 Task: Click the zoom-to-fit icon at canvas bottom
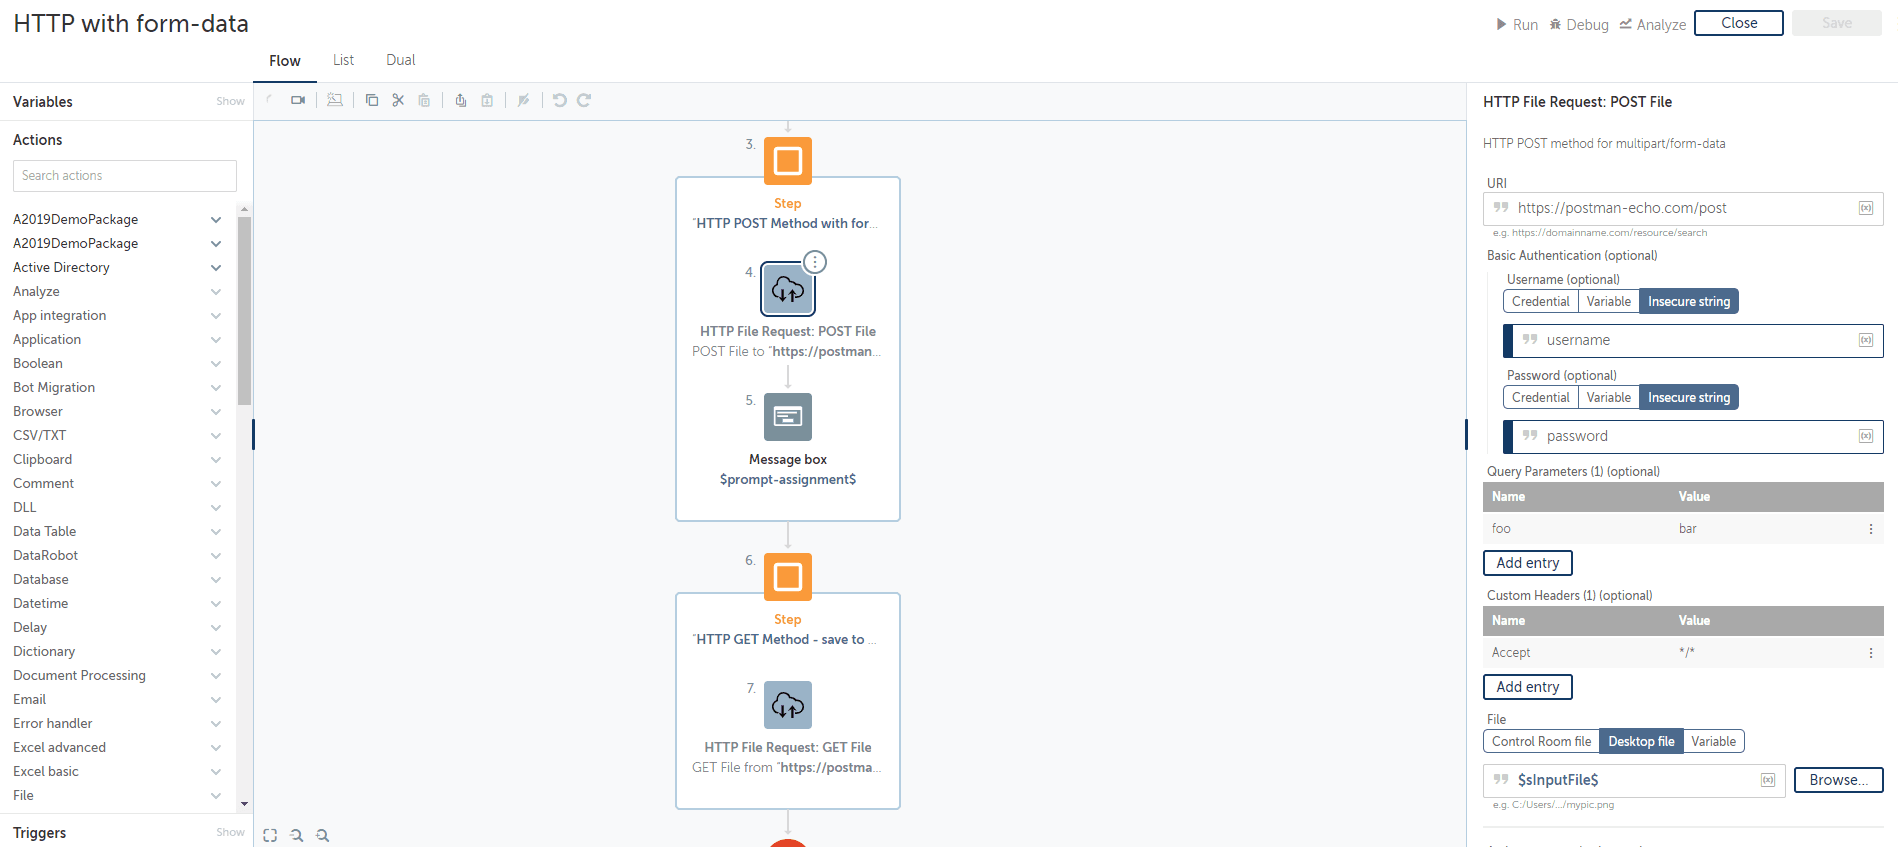point(270,835)
